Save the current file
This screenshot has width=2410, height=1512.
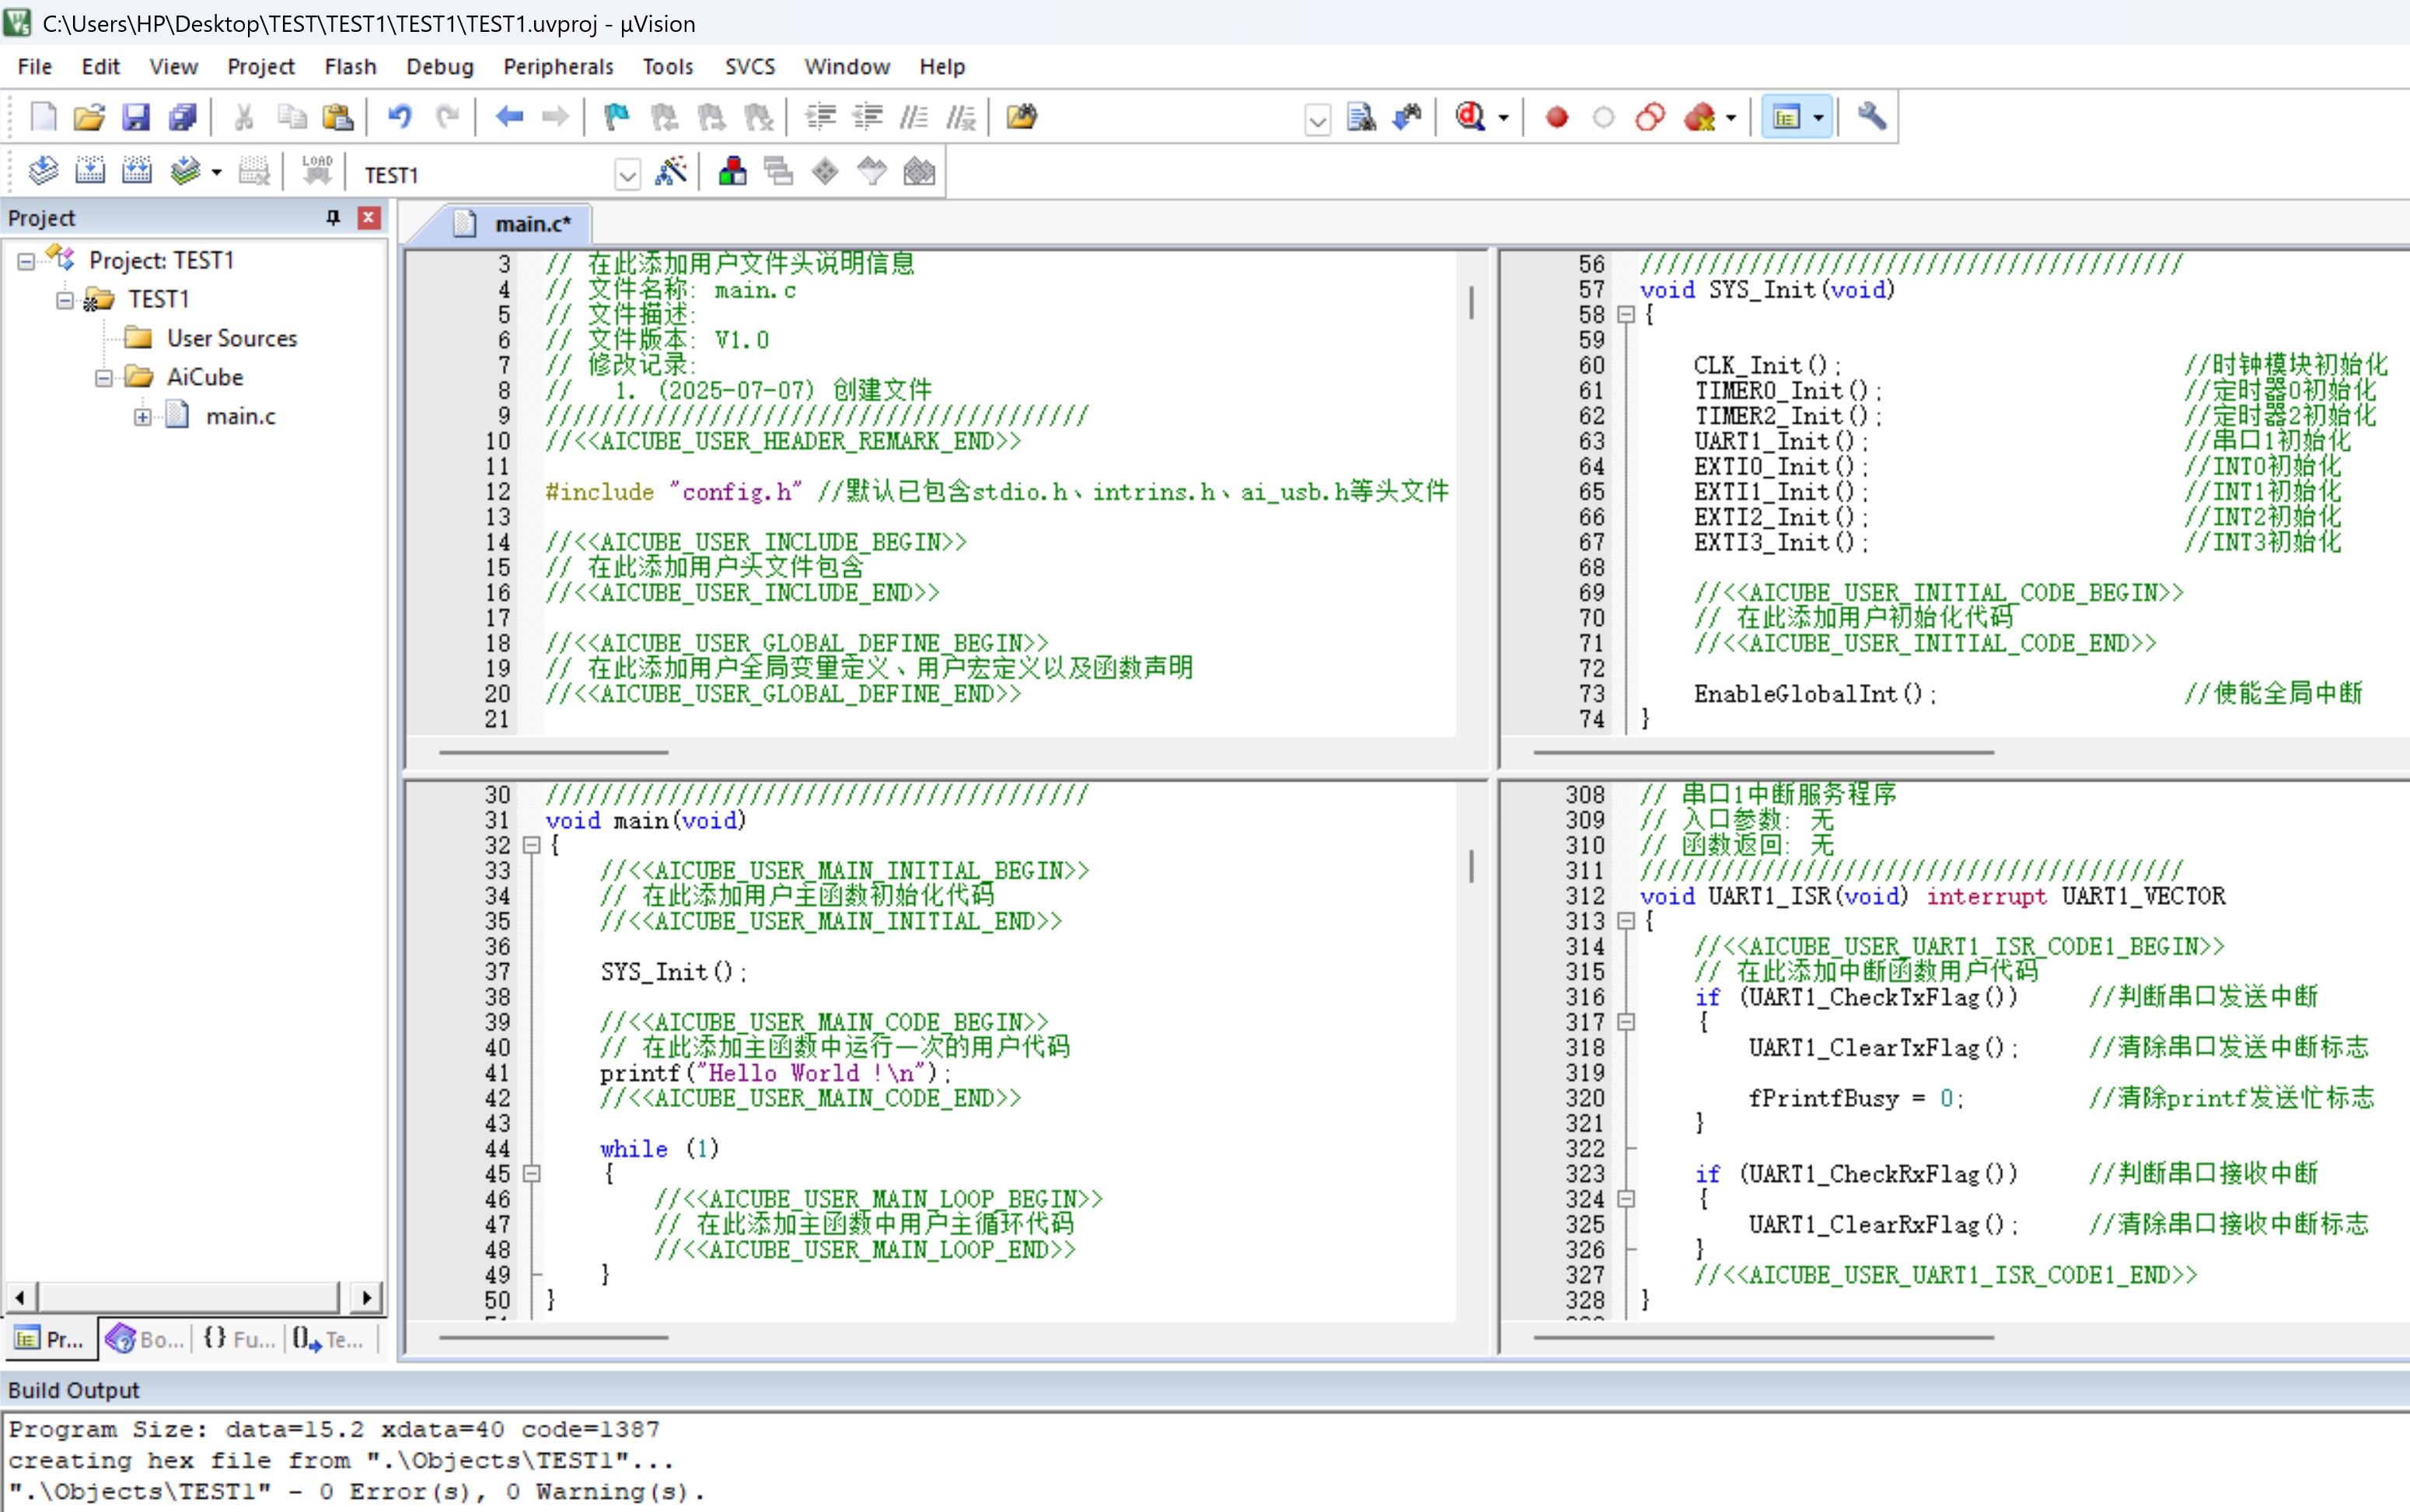pos(136,117)
